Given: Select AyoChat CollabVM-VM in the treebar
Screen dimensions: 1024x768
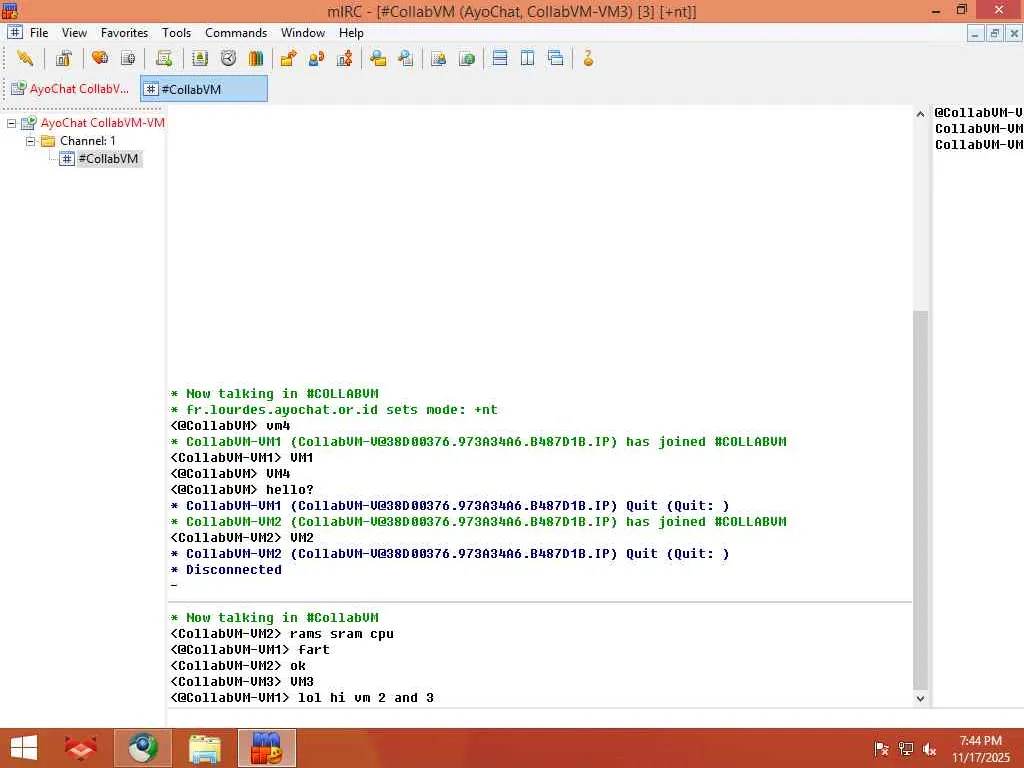Looking at the screenshot, I should 103,123.
